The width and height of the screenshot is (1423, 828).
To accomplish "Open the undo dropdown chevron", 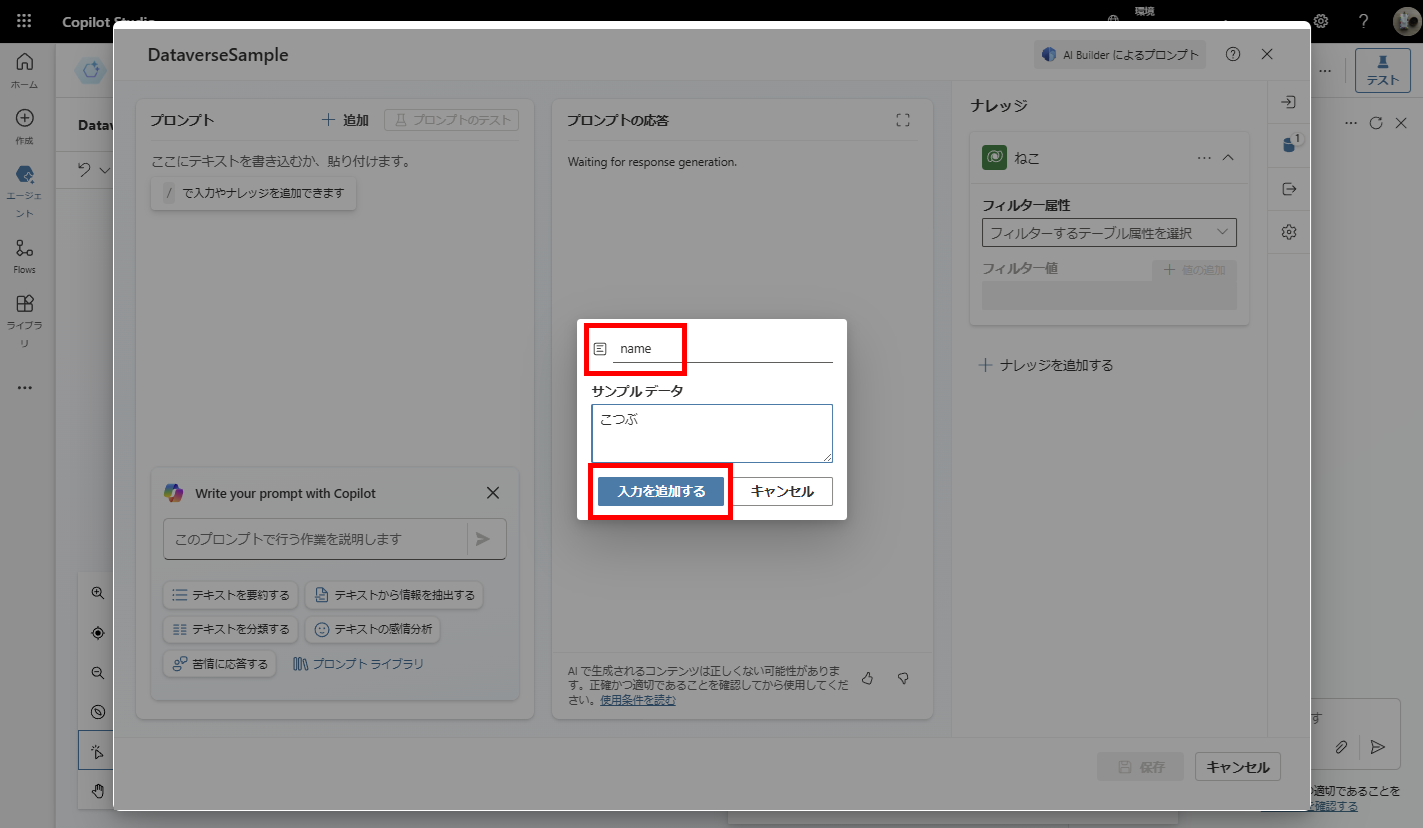I will (x=107, y=170).
